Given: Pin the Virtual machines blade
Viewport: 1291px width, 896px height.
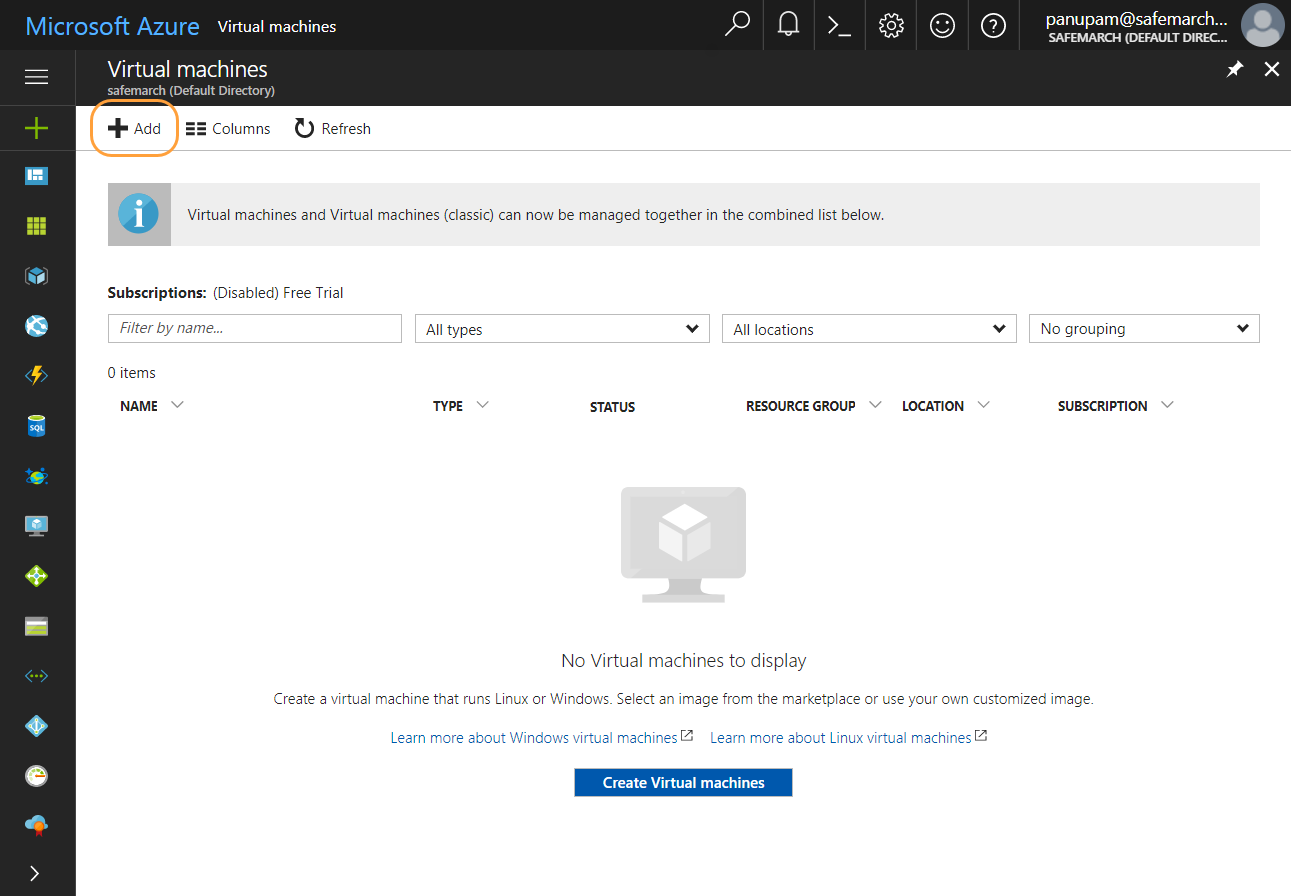Looking at the screenshot, I should [1234, 69].
